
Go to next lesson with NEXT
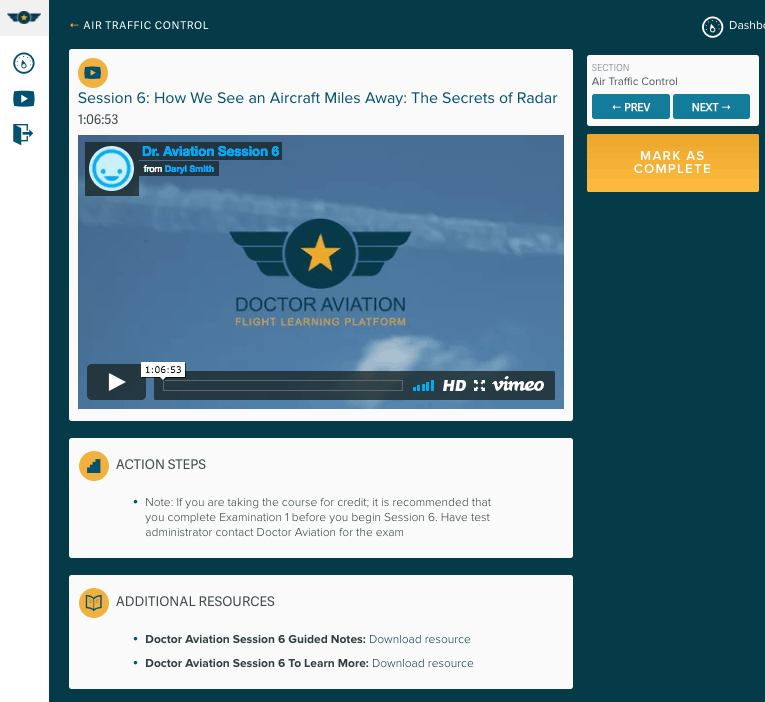[711, 107]
